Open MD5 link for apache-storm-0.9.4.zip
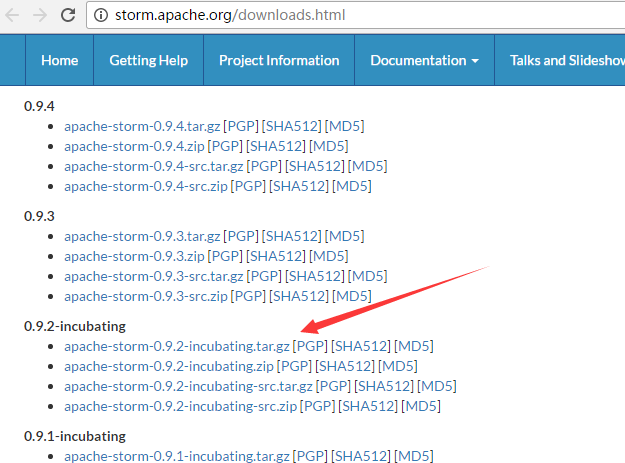Screen dimensions: 625x463 click(x=329, y=146)
